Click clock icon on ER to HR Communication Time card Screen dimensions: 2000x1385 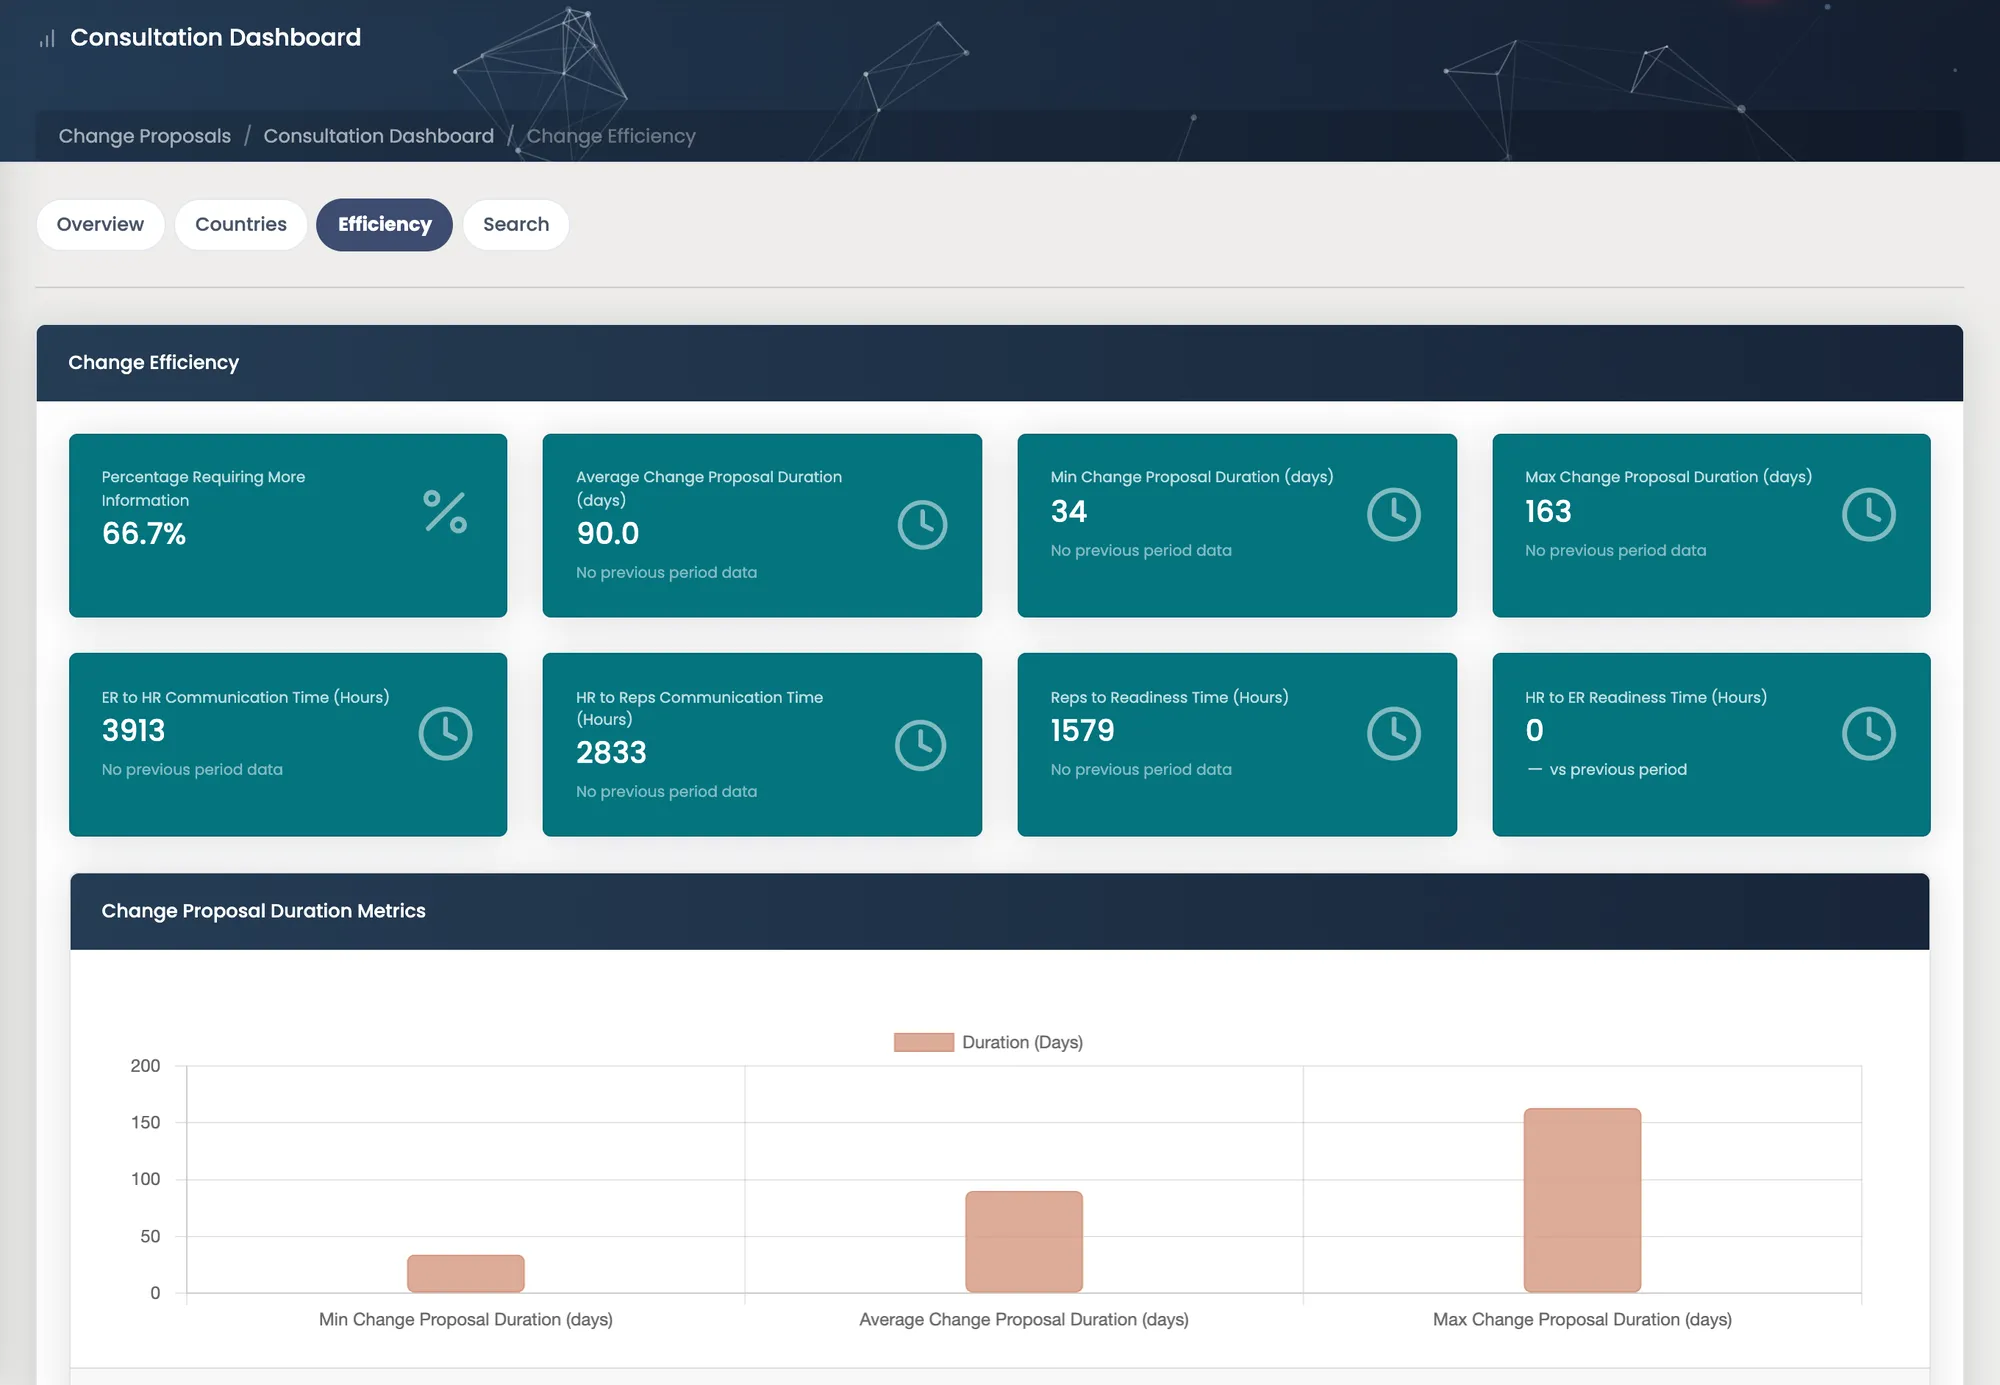tap(445, 734)
